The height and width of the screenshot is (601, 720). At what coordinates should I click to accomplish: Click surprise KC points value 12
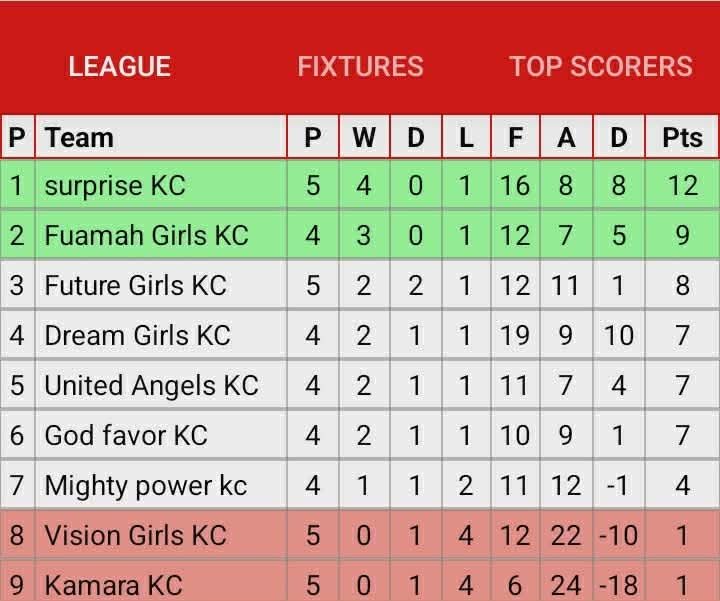(x=683, y=185)
